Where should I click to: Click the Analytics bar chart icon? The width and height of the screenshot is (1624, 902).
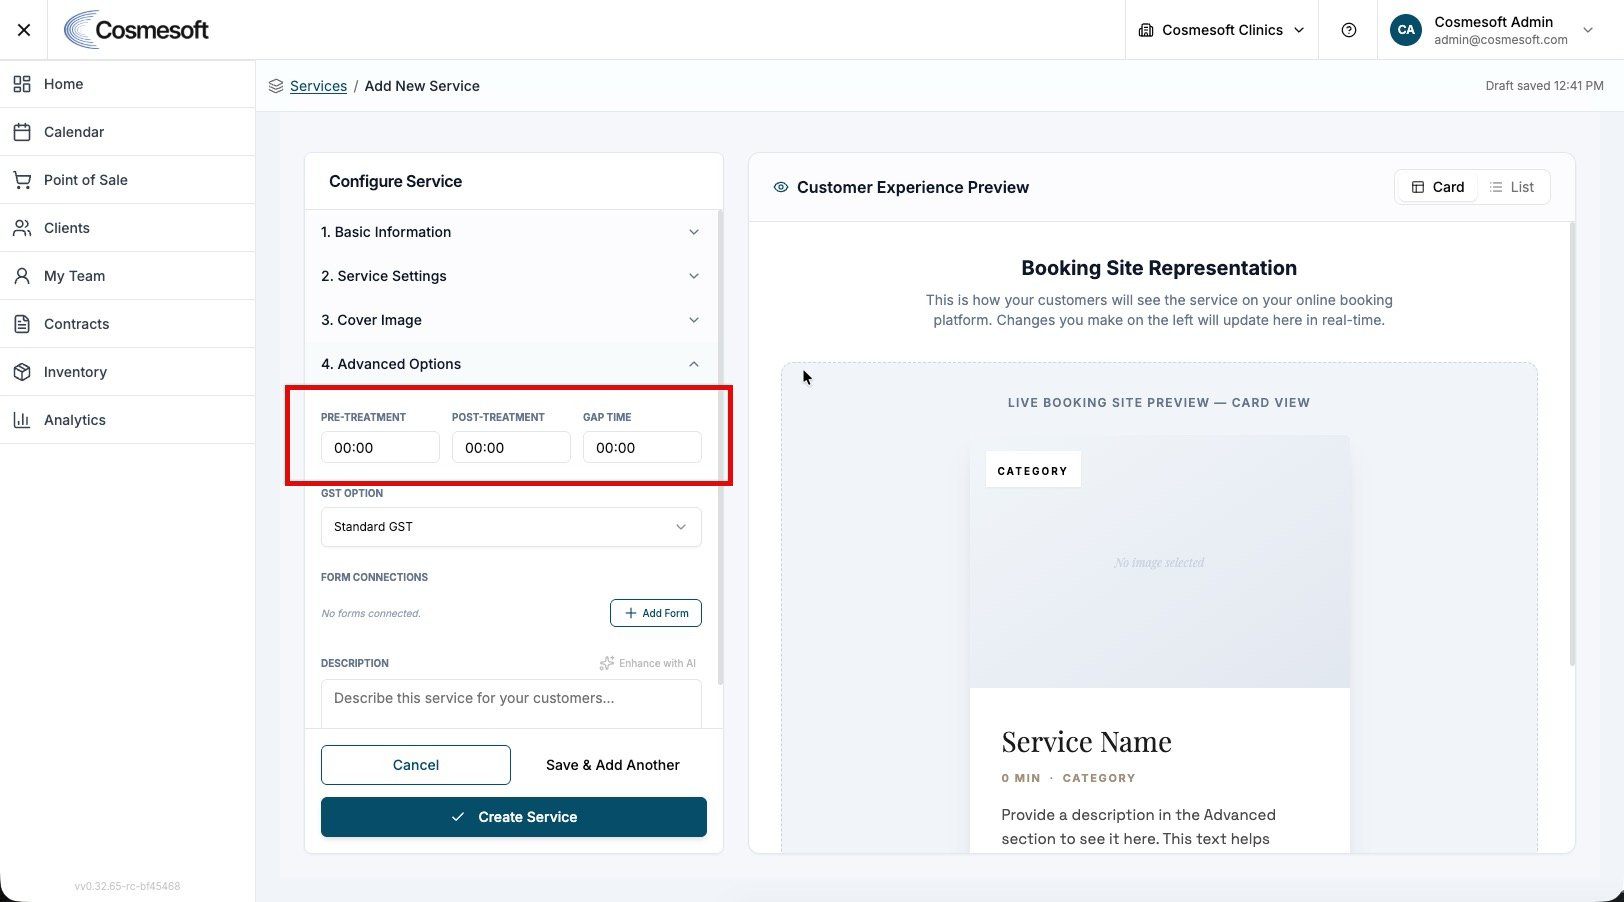(x=22, y=420)
